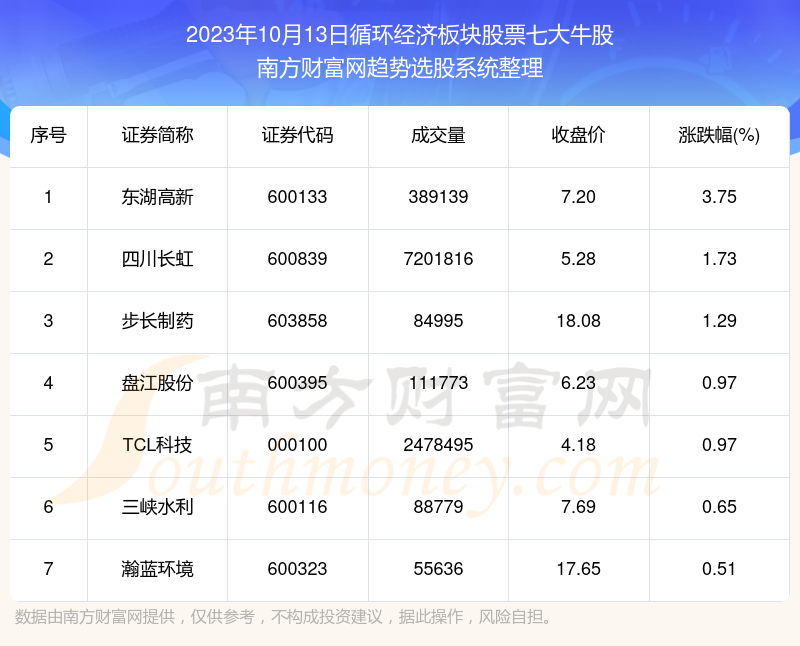This screenshot has width=800, height=646.
Task: Click stock code 000100
Action: pyautogui.click(x=297, y=445)
